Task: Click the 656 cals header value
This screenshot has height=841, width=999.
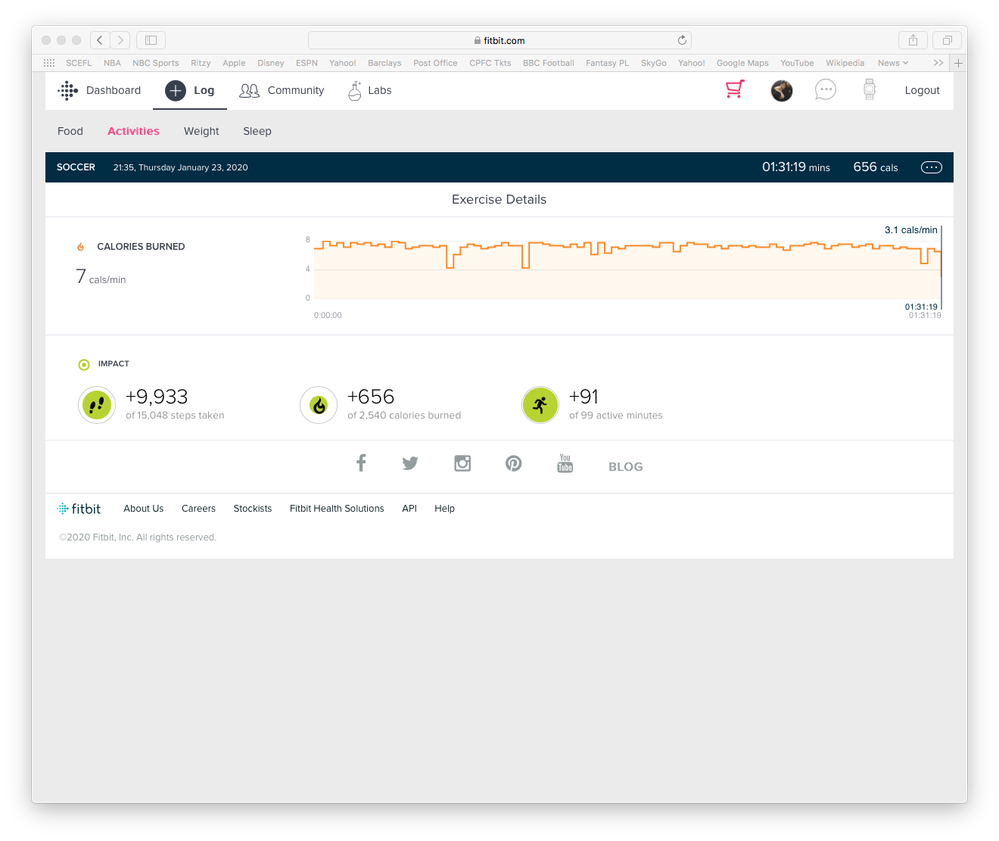Action: point(875,167)
